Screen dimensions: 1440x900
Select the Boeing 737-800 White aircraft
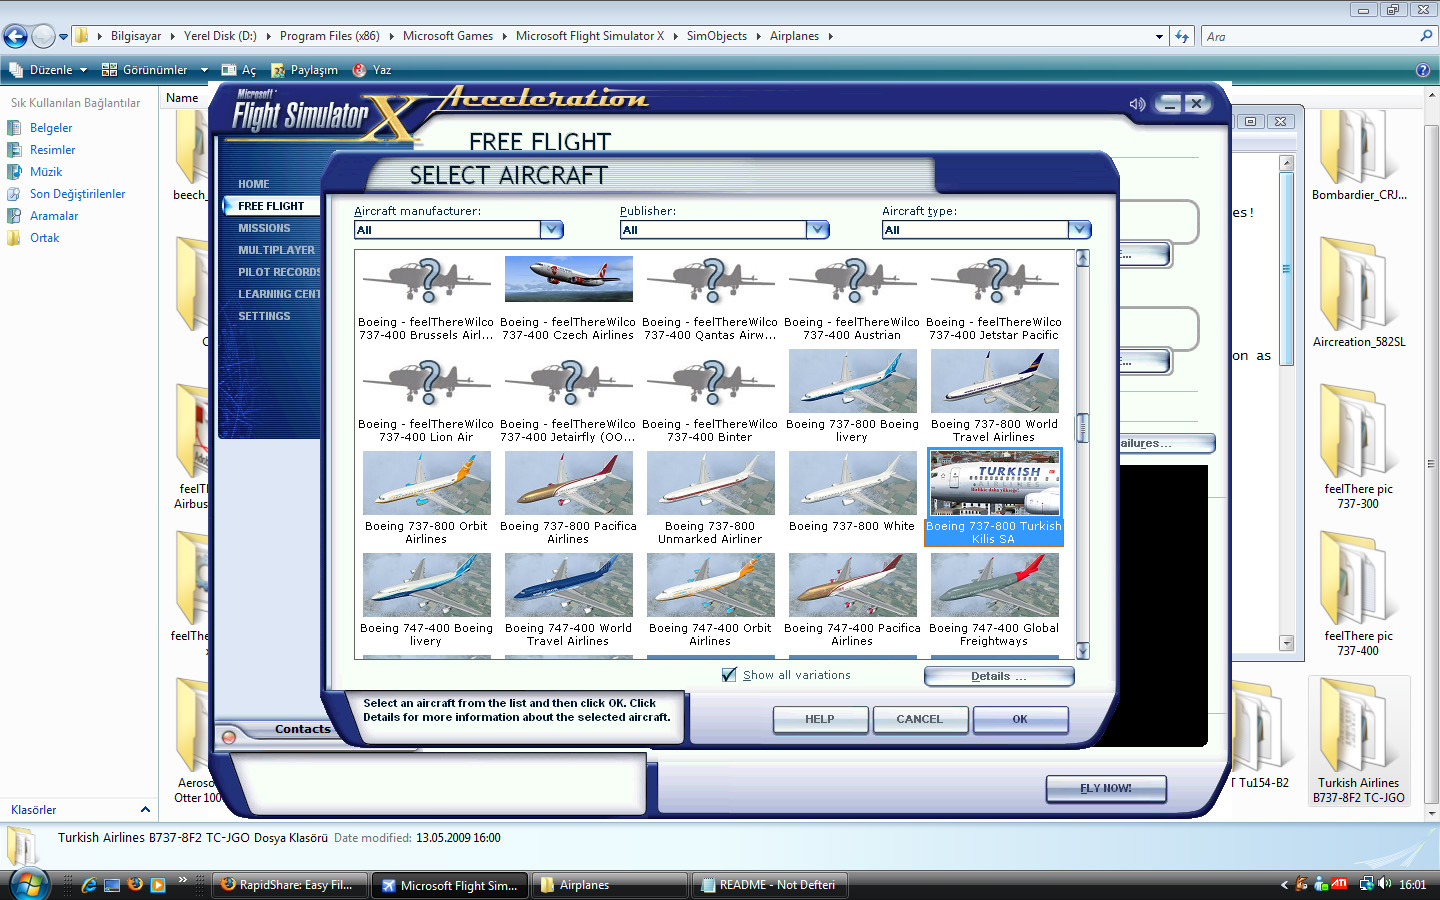tap(852, 483)
